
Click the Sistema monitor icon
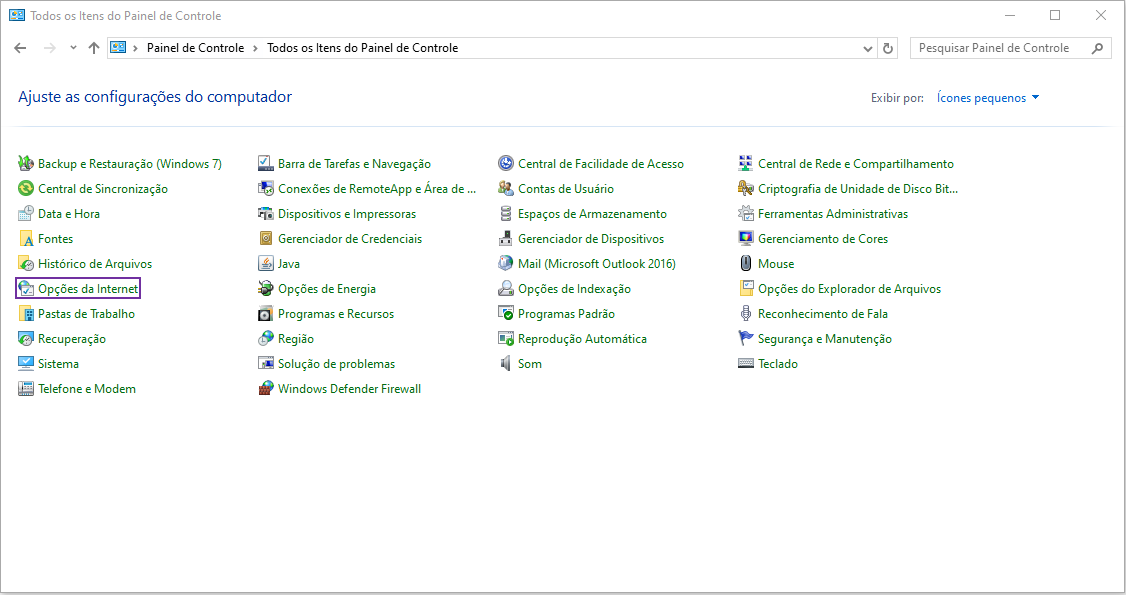[26, 364]
